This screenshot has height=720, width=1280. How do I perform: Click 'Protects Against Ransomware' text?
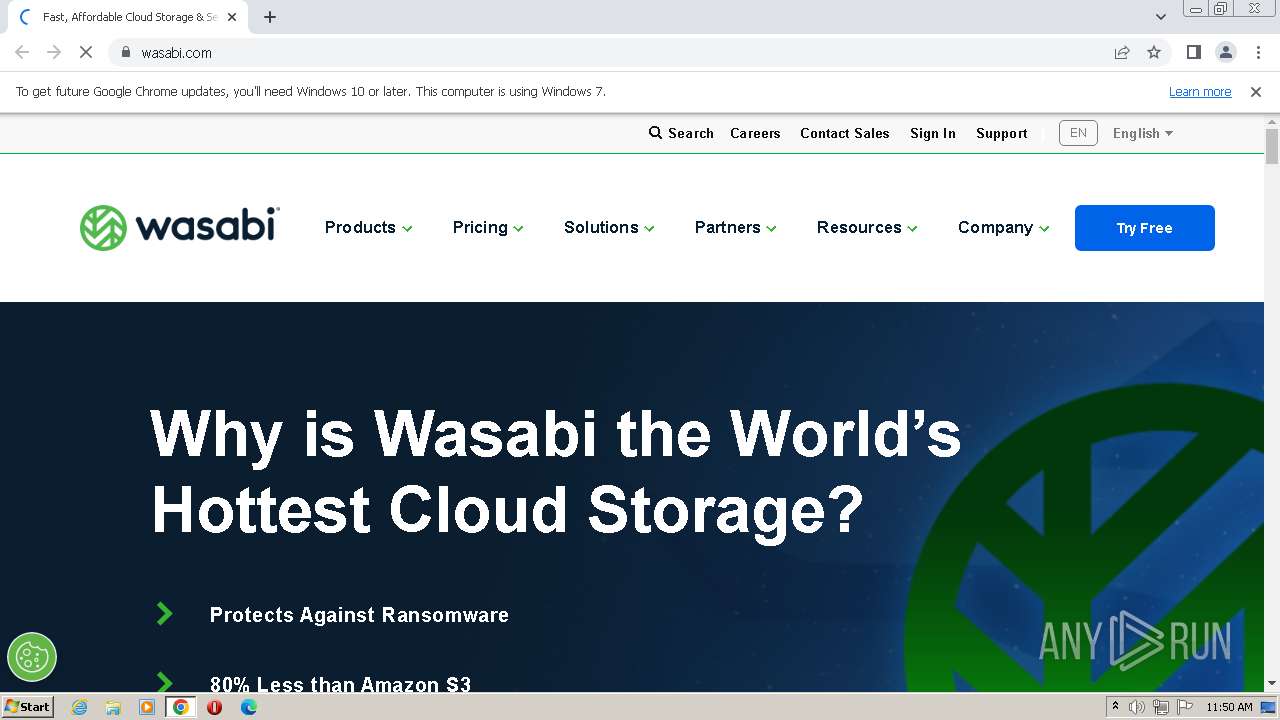[359, 615]
